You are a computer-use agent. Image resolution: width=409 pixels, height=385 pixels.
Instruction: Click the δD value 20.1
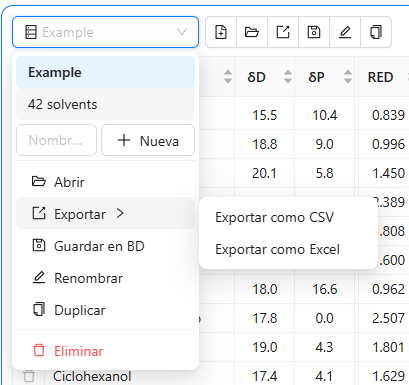264,173
